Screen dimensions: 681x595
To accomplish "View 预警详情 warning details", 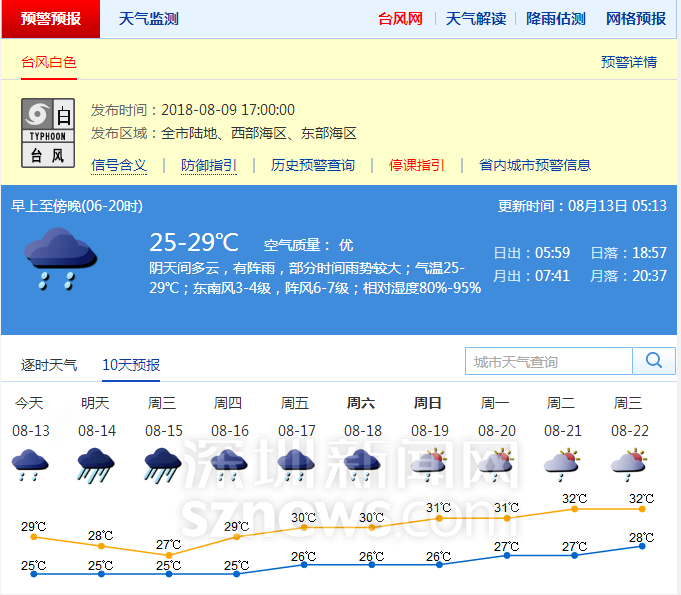I will [x=629, y=62].
